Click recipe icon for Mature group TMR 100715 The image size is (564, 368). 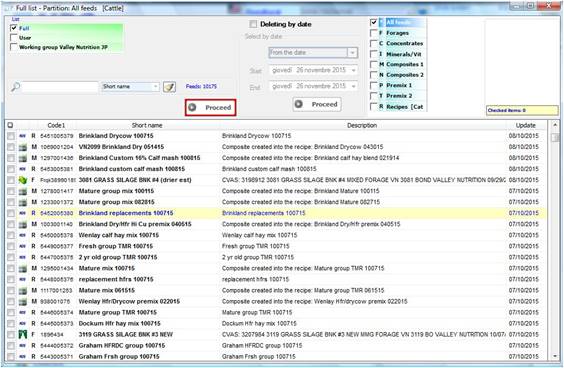coord(23,312)
